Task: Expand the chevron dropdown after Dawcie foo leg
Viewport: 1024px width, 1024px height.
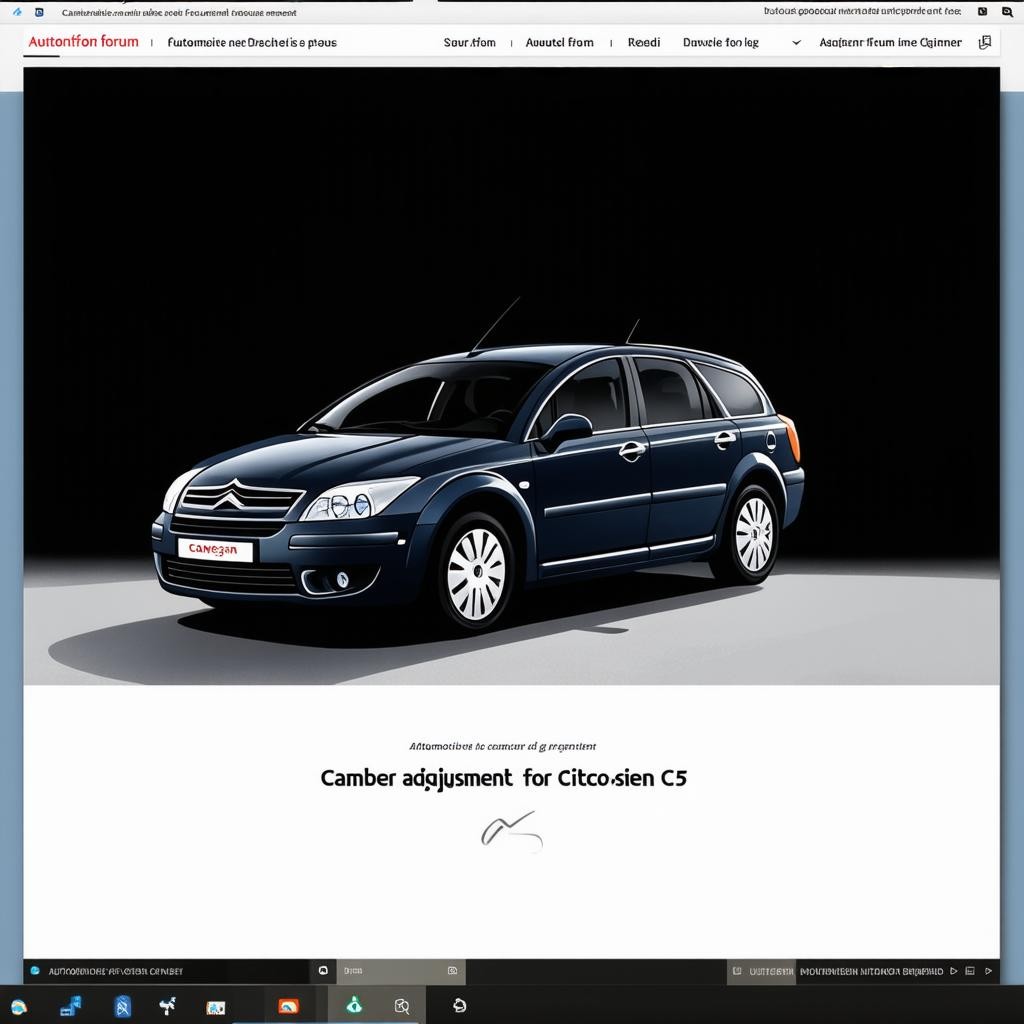Action: coord(796,42)
